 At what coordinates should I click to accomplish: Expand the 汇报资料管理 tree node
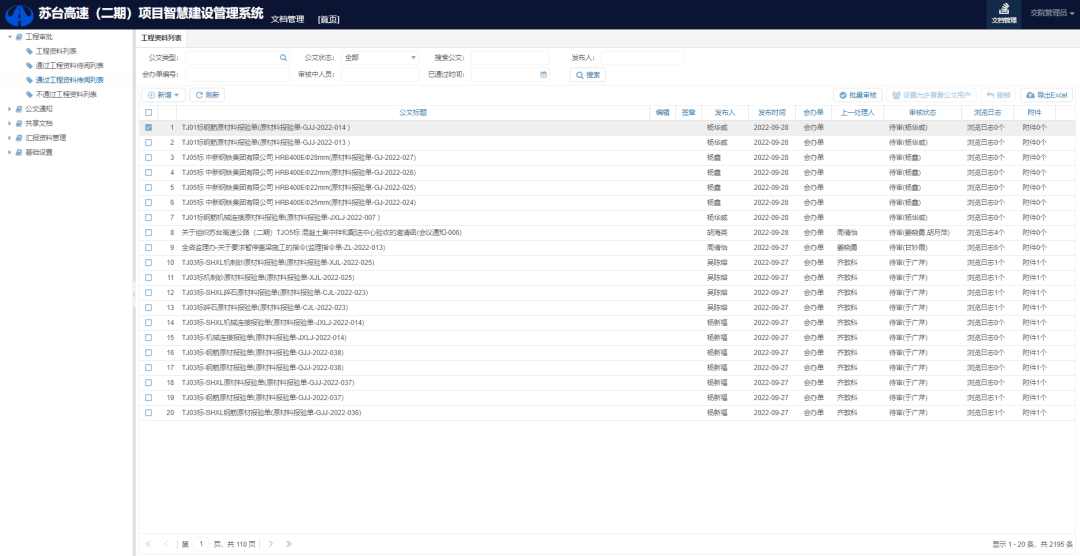tap(10, 138)
